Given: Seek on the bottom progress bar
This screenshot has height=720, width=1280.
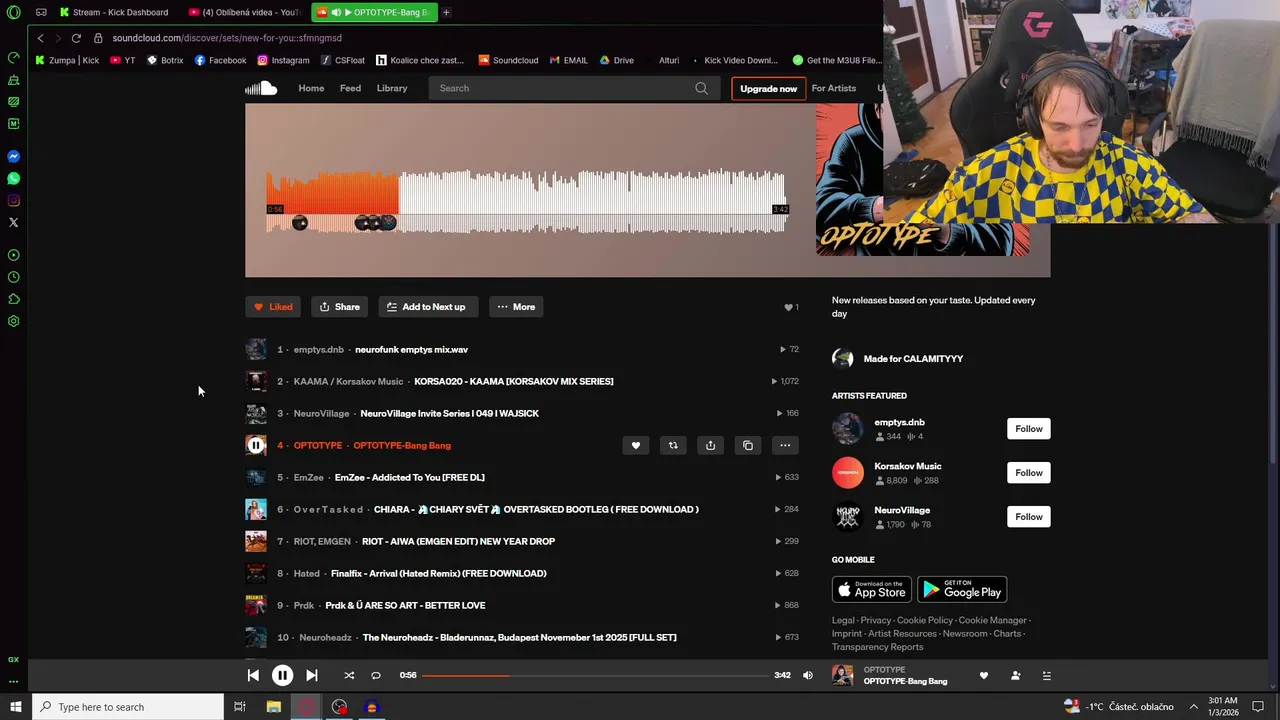Looking at the screenshot, I should click(596, 675).
